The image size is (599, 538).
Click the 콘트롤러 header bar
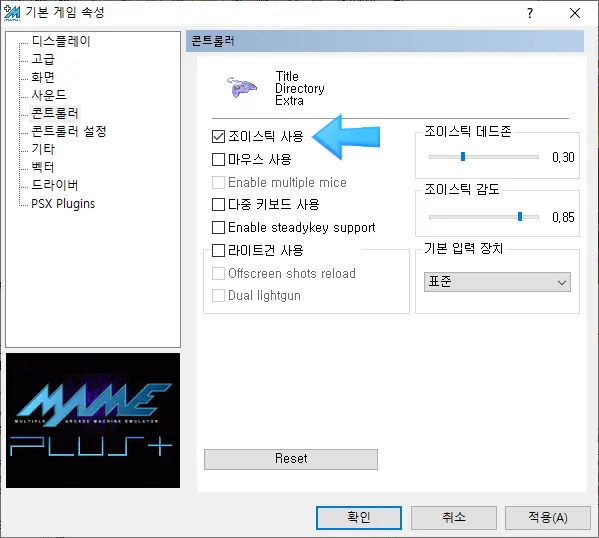pyautogui.click(x=385, y=41)
